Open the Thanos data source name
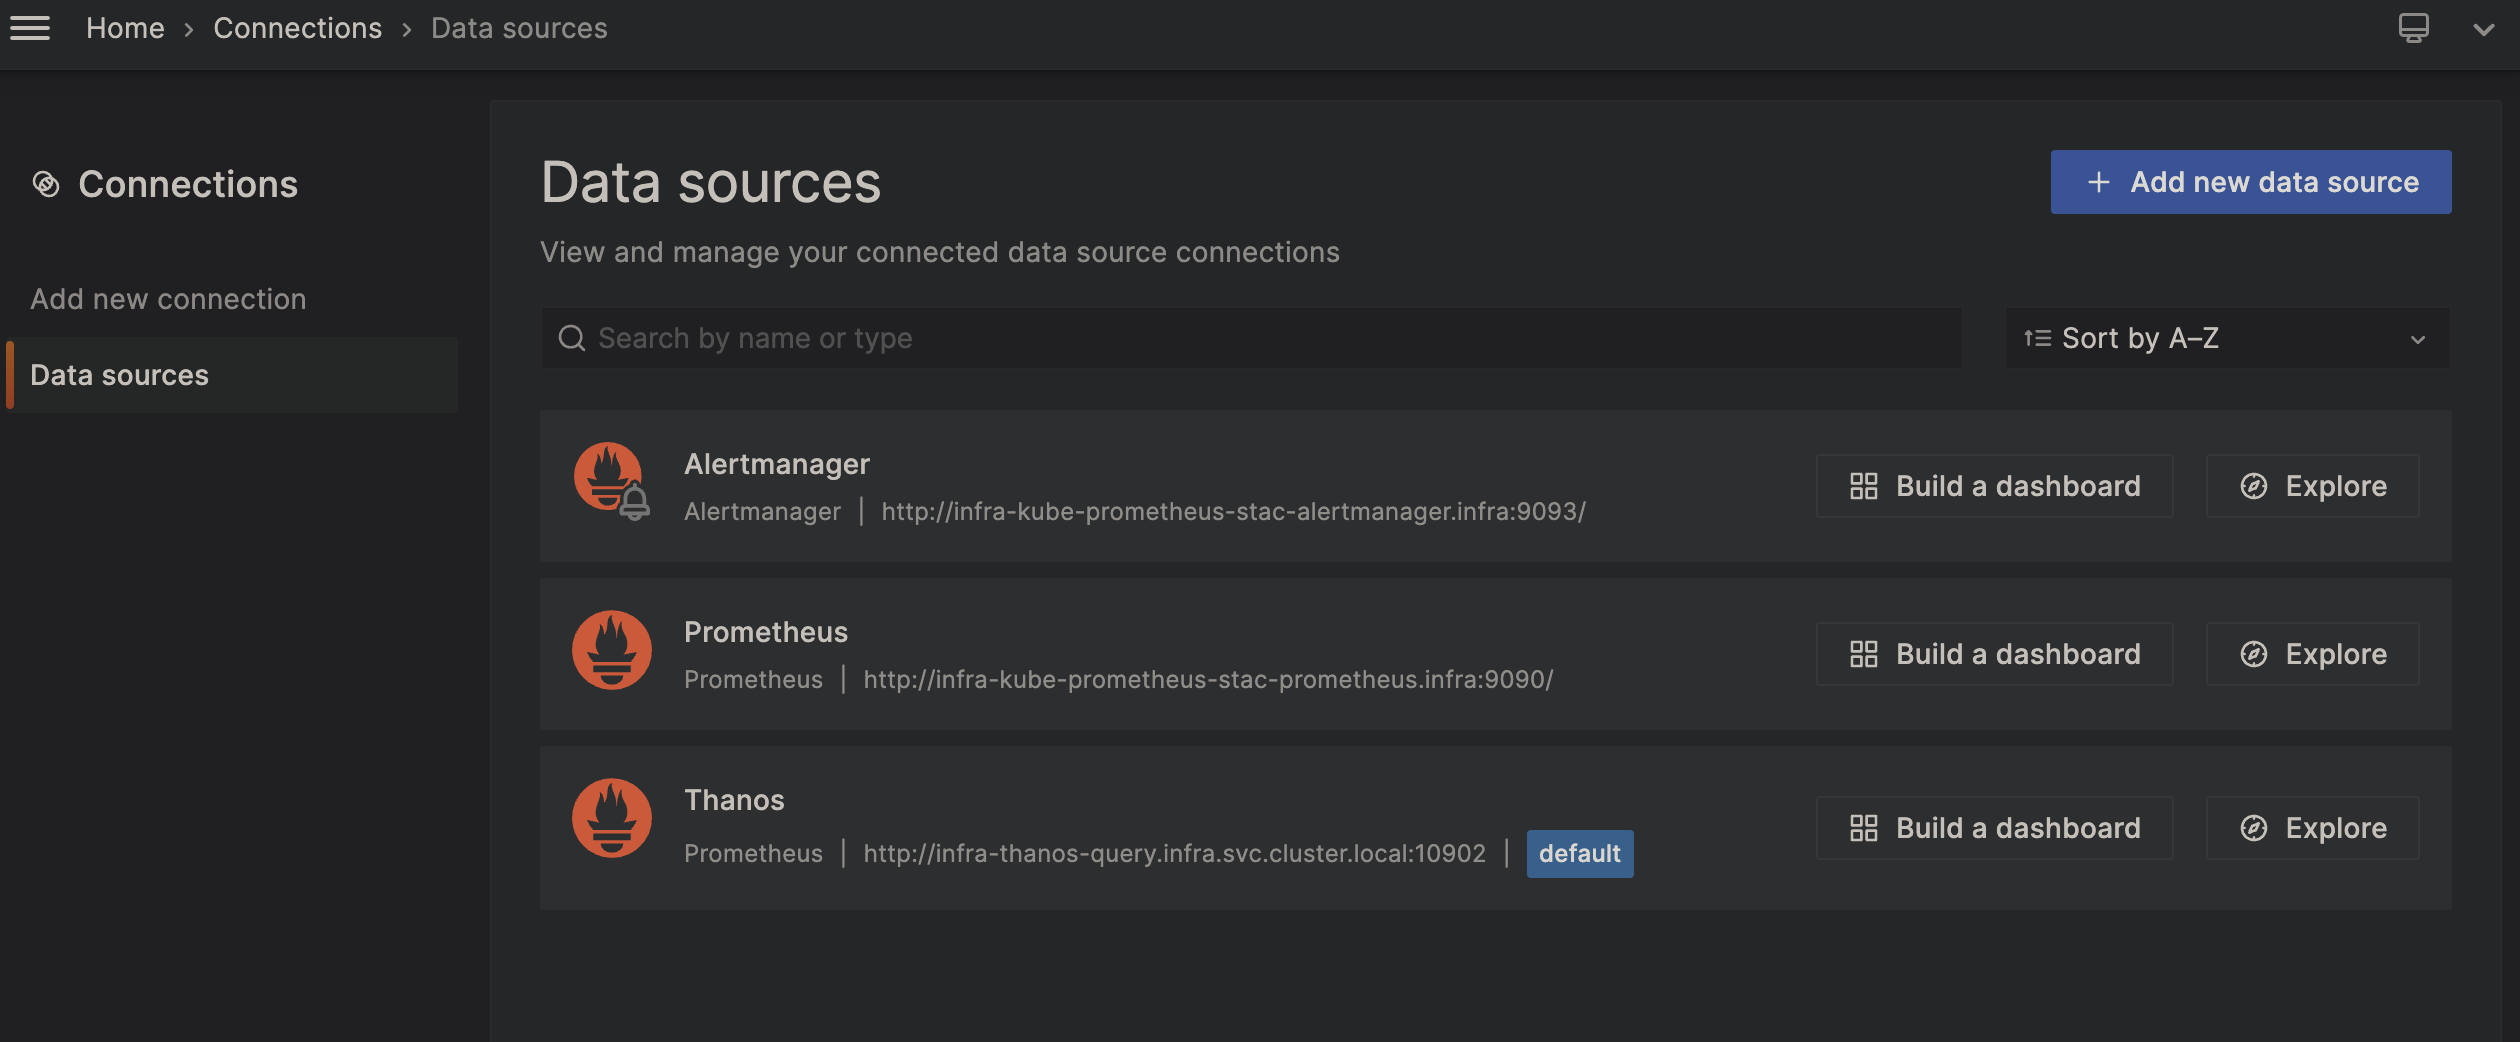 tap(734, 800)
